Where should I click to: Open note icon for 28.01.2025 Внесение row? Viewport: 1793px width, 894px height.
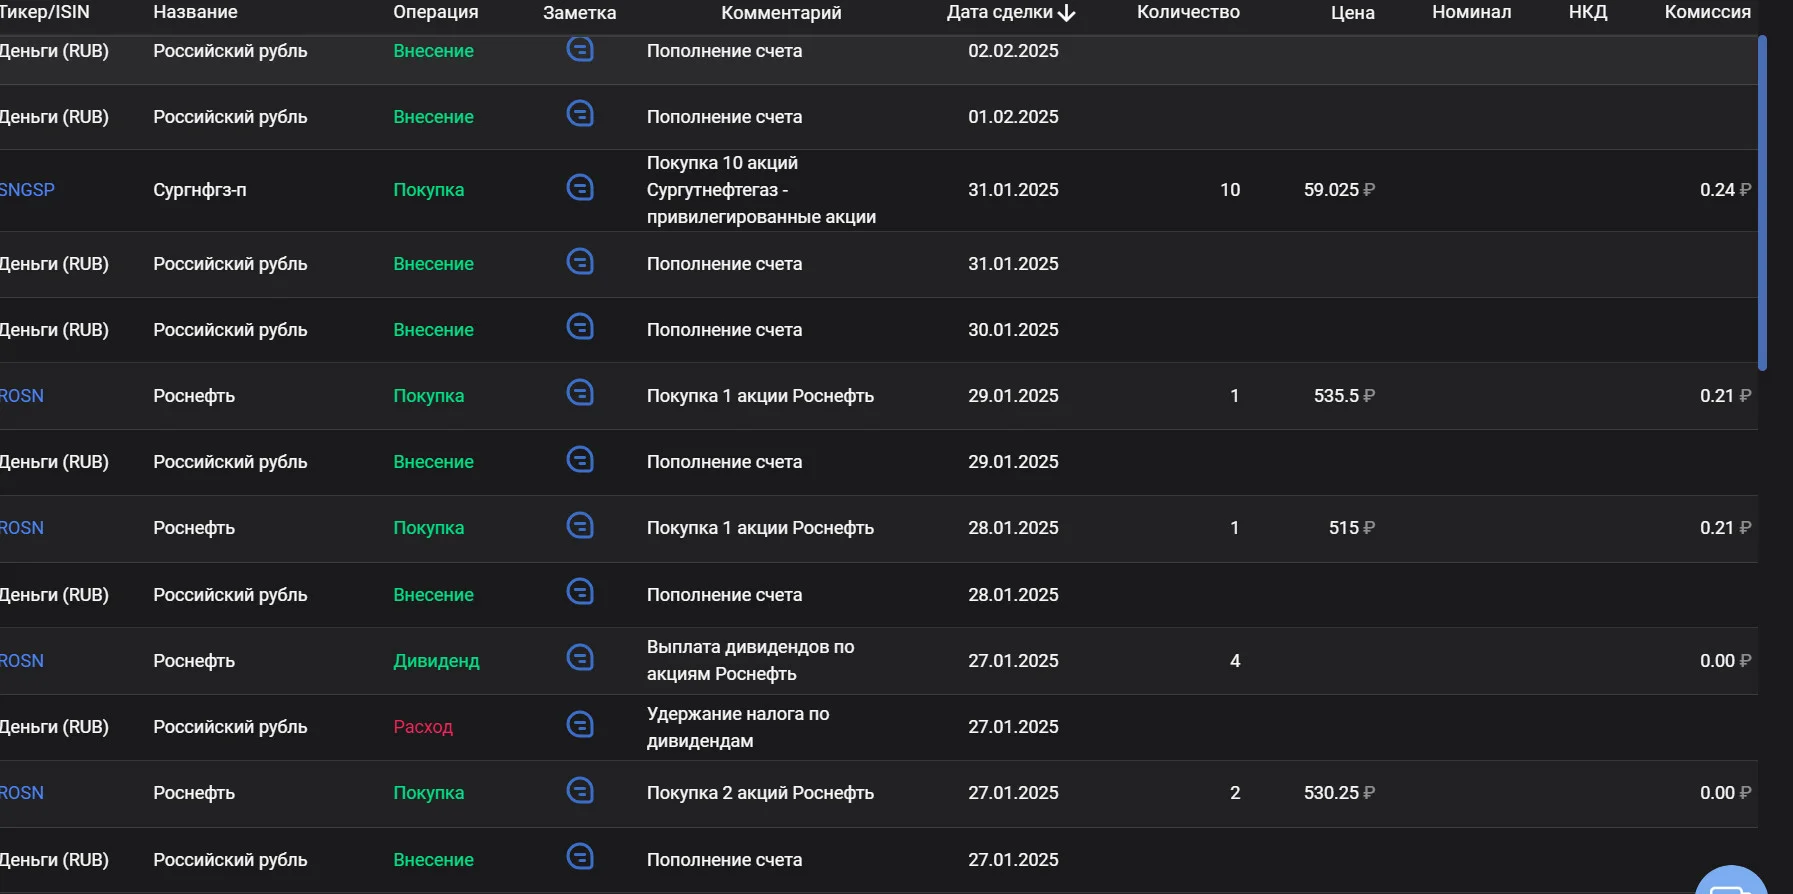pyautogui.click(x=580, y=592)
